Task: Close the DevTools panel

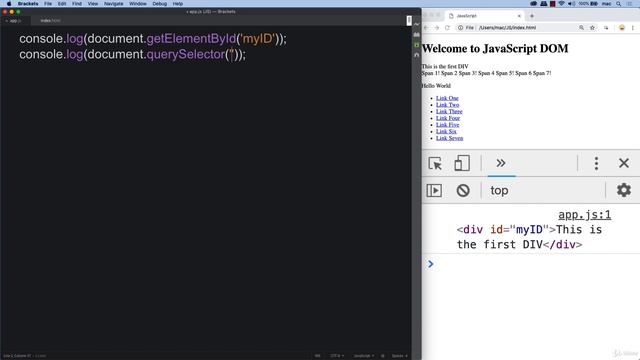Action: [624, 163]
